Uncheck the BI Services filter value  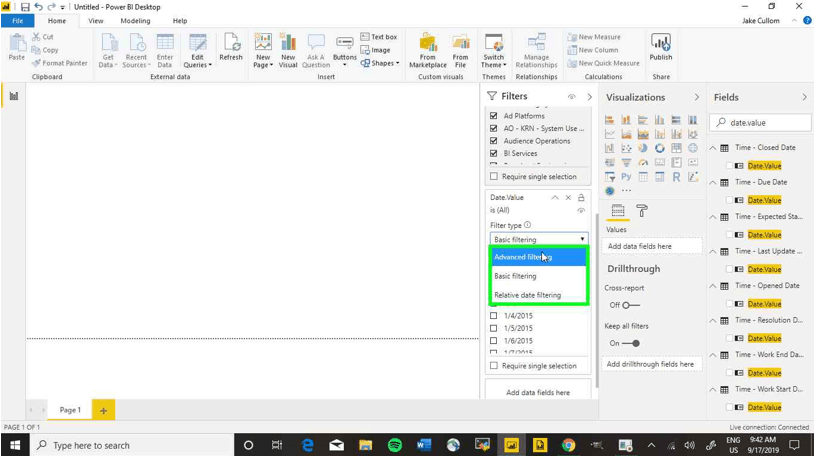tap(494, 153)
